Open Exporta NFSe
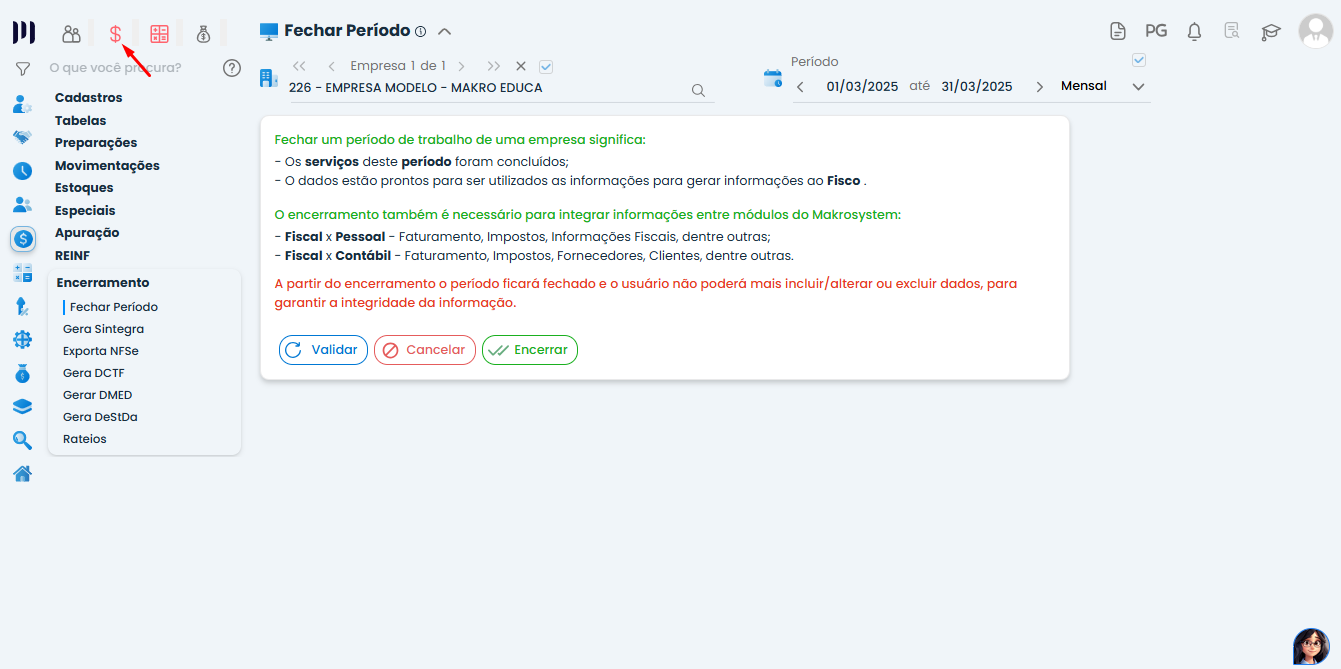Viewport: 1341px width, 669px height. pyautogui.click(x=101, y=351)
